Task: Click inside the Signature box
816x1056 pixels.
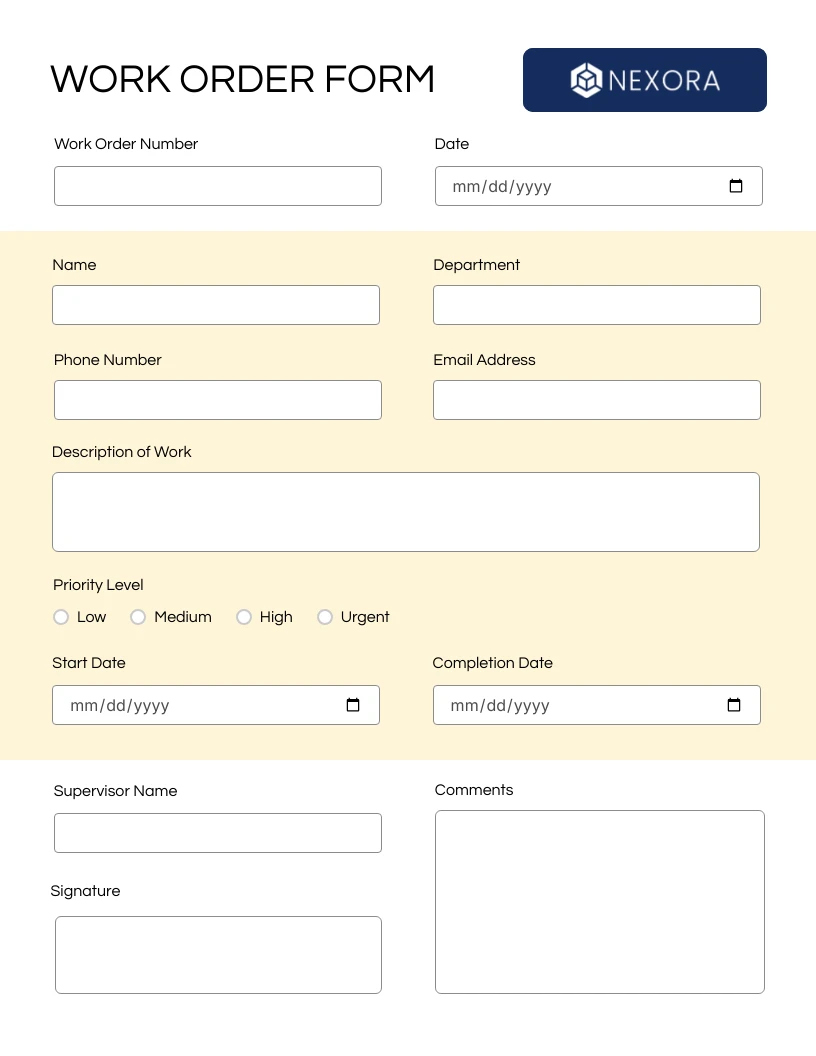Action: (x=218, y=955)
